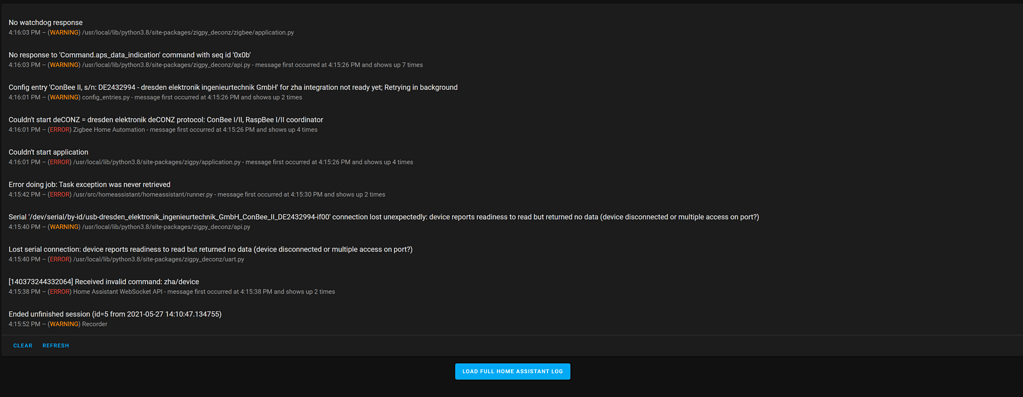Click 4:15:52 PM Recorder detail line
Screen dimensions: 1023x397
click(x=58, y=324)
